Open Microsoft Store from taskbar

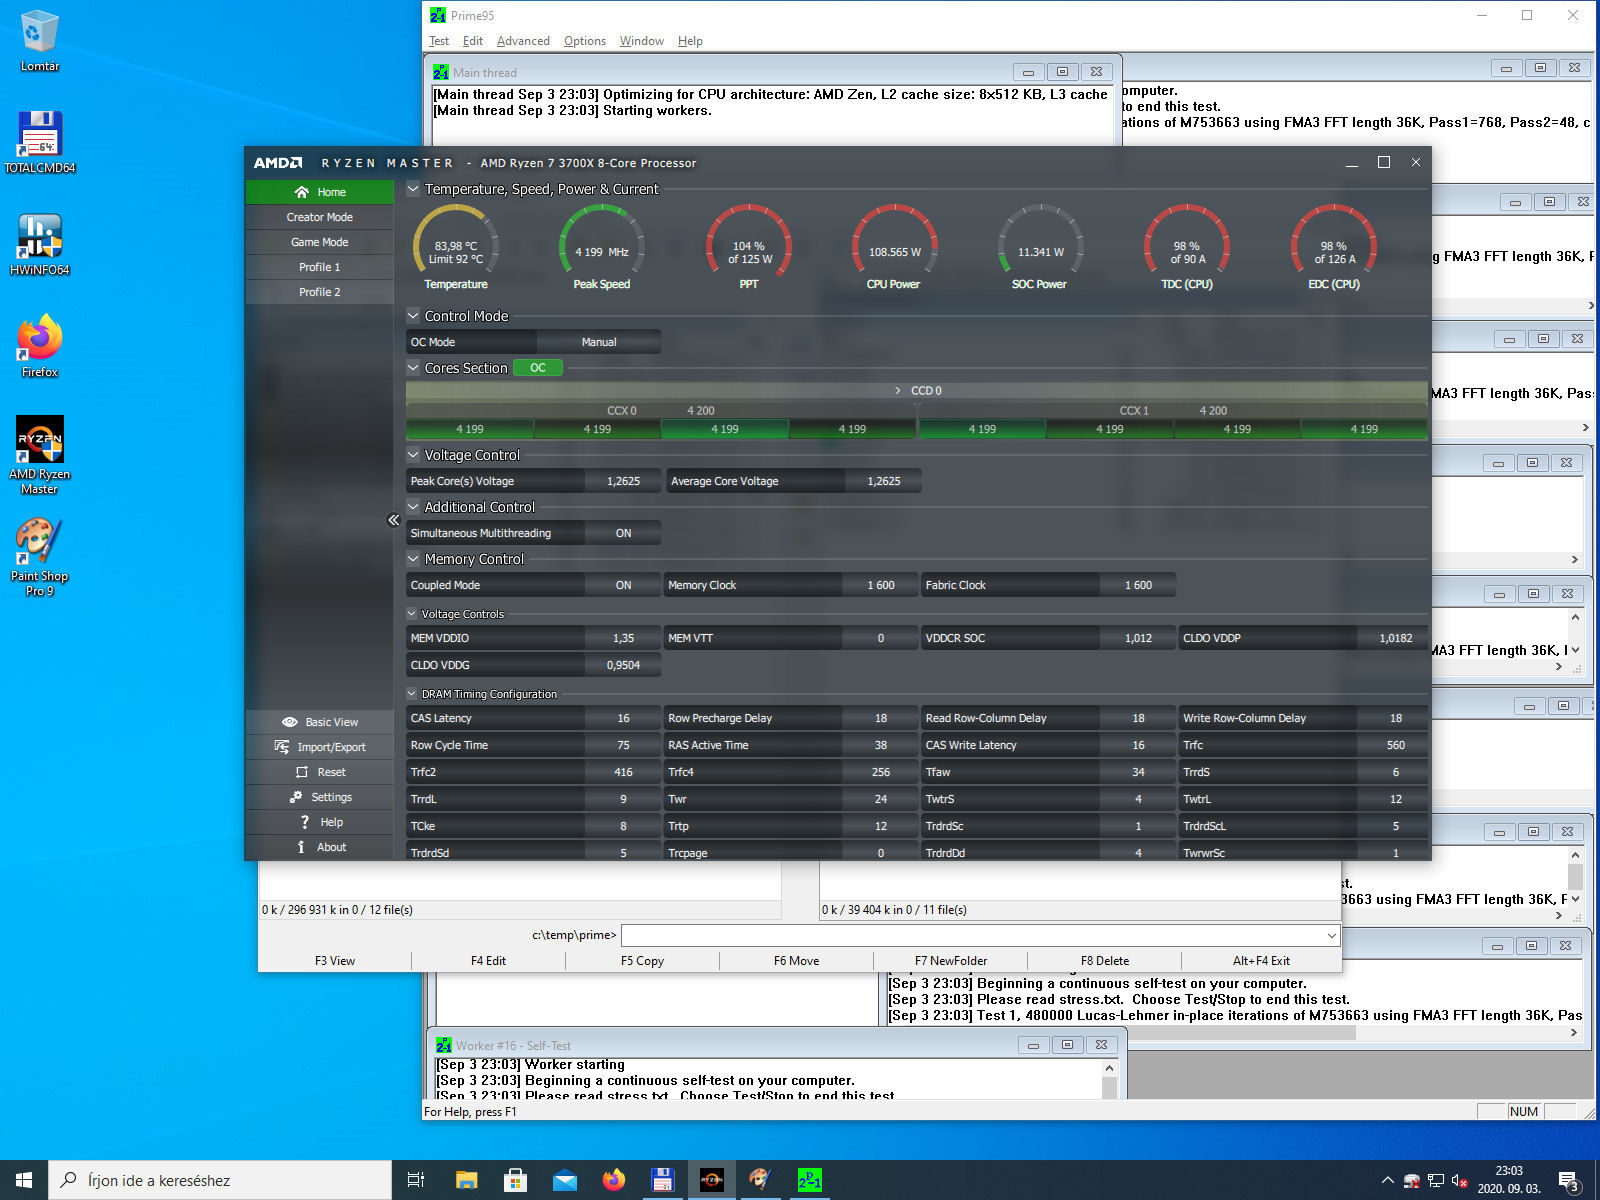point(515,1180)
